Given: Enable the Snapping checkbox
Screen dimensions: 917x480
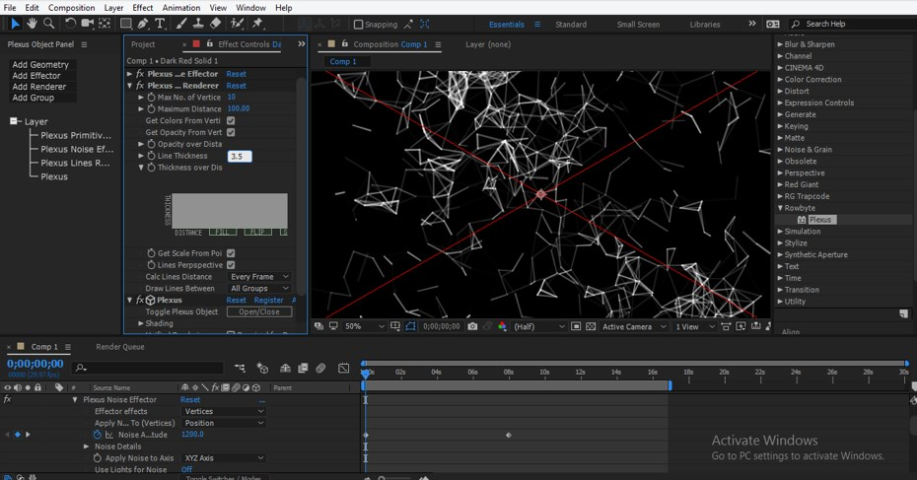Looking at the screenshot, I should (359, 24).
